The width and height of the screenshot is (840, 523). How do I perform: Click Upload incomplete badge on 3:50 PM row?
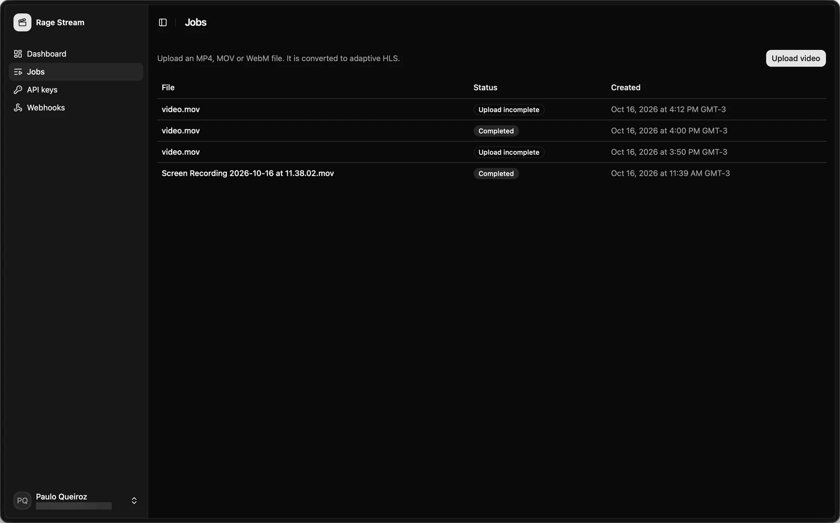pos(509,152)
